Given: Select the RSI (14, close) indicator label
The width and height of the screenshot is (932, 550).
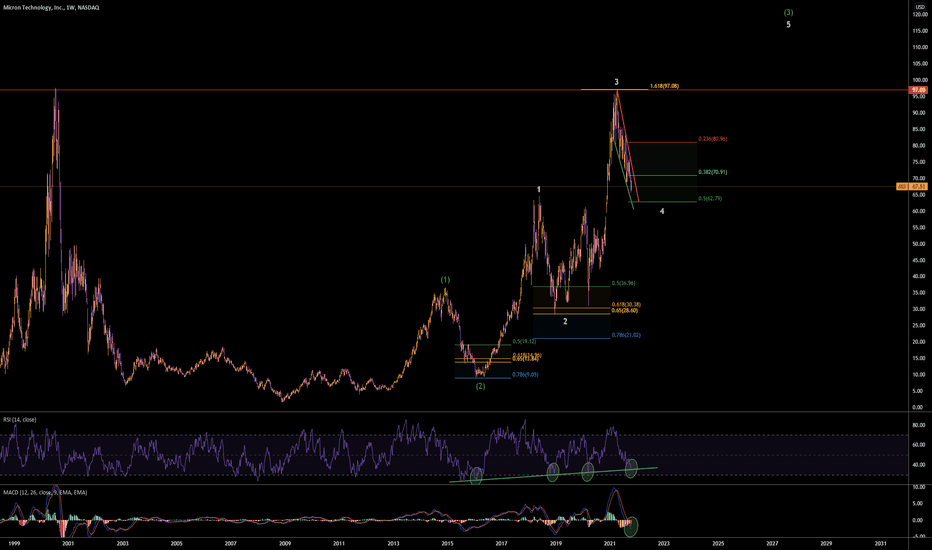Looking at the screenshot, I should point(20,419).
